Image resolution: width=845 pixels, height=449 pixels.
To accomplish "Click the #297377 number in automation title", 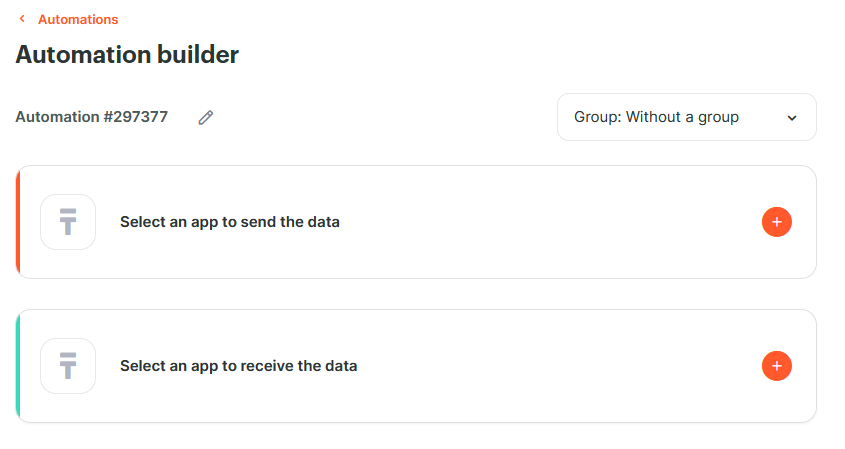I will [x=136, y=117].
